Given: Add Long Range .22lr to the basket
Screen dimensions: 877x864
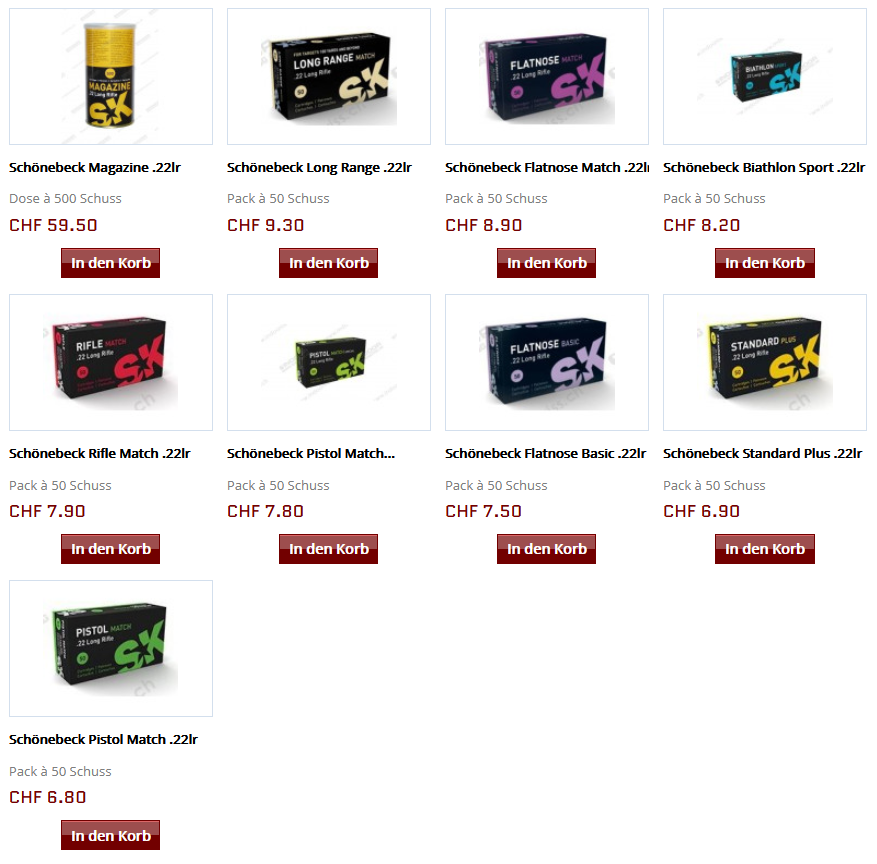Looking at the screenshot, I should (x=329, y=263).
